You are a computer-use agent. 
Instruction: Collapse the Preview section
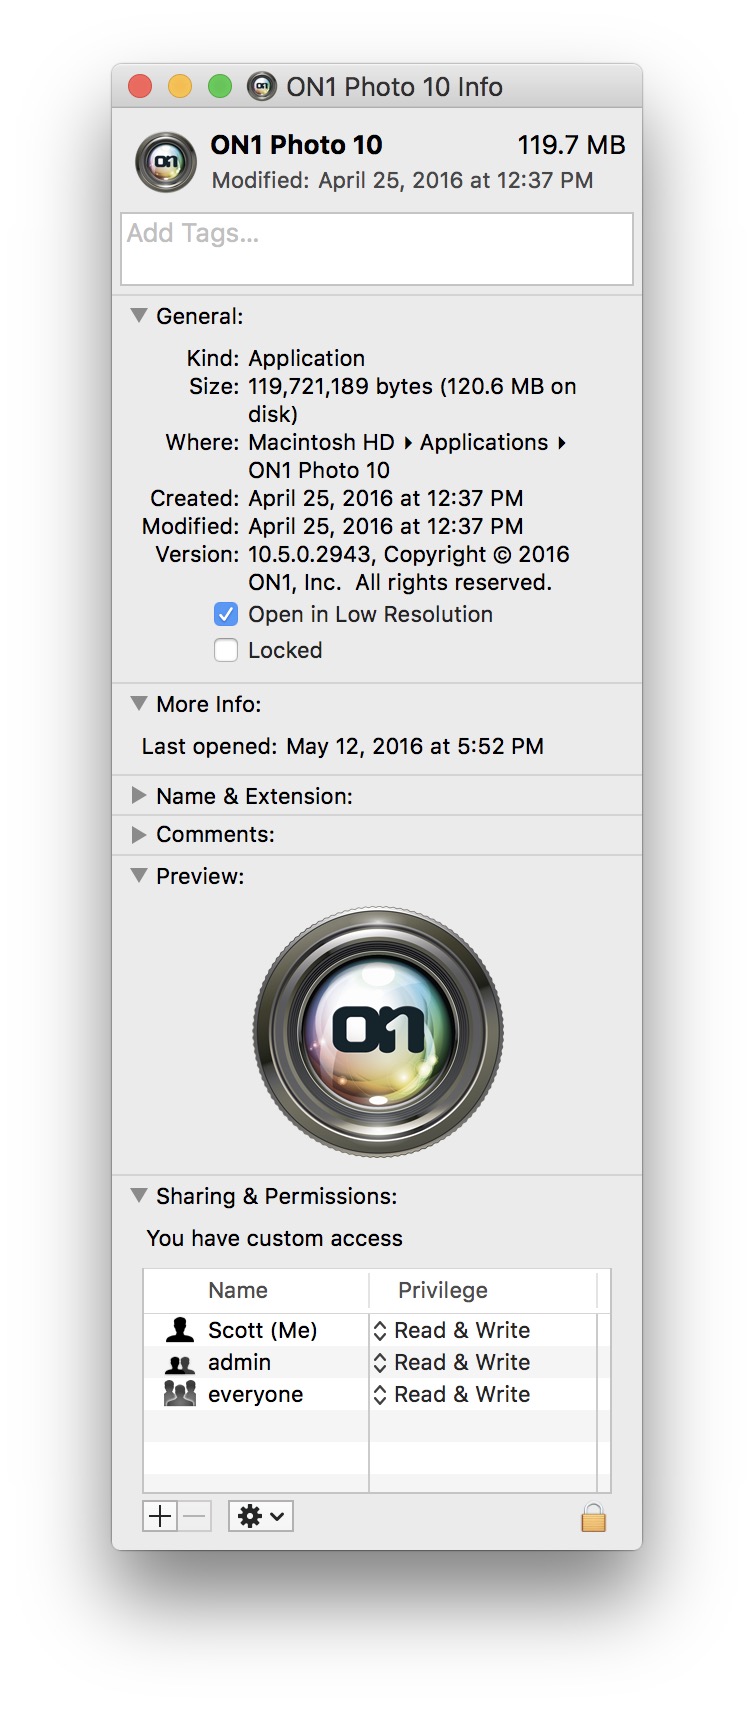[139, 875]
